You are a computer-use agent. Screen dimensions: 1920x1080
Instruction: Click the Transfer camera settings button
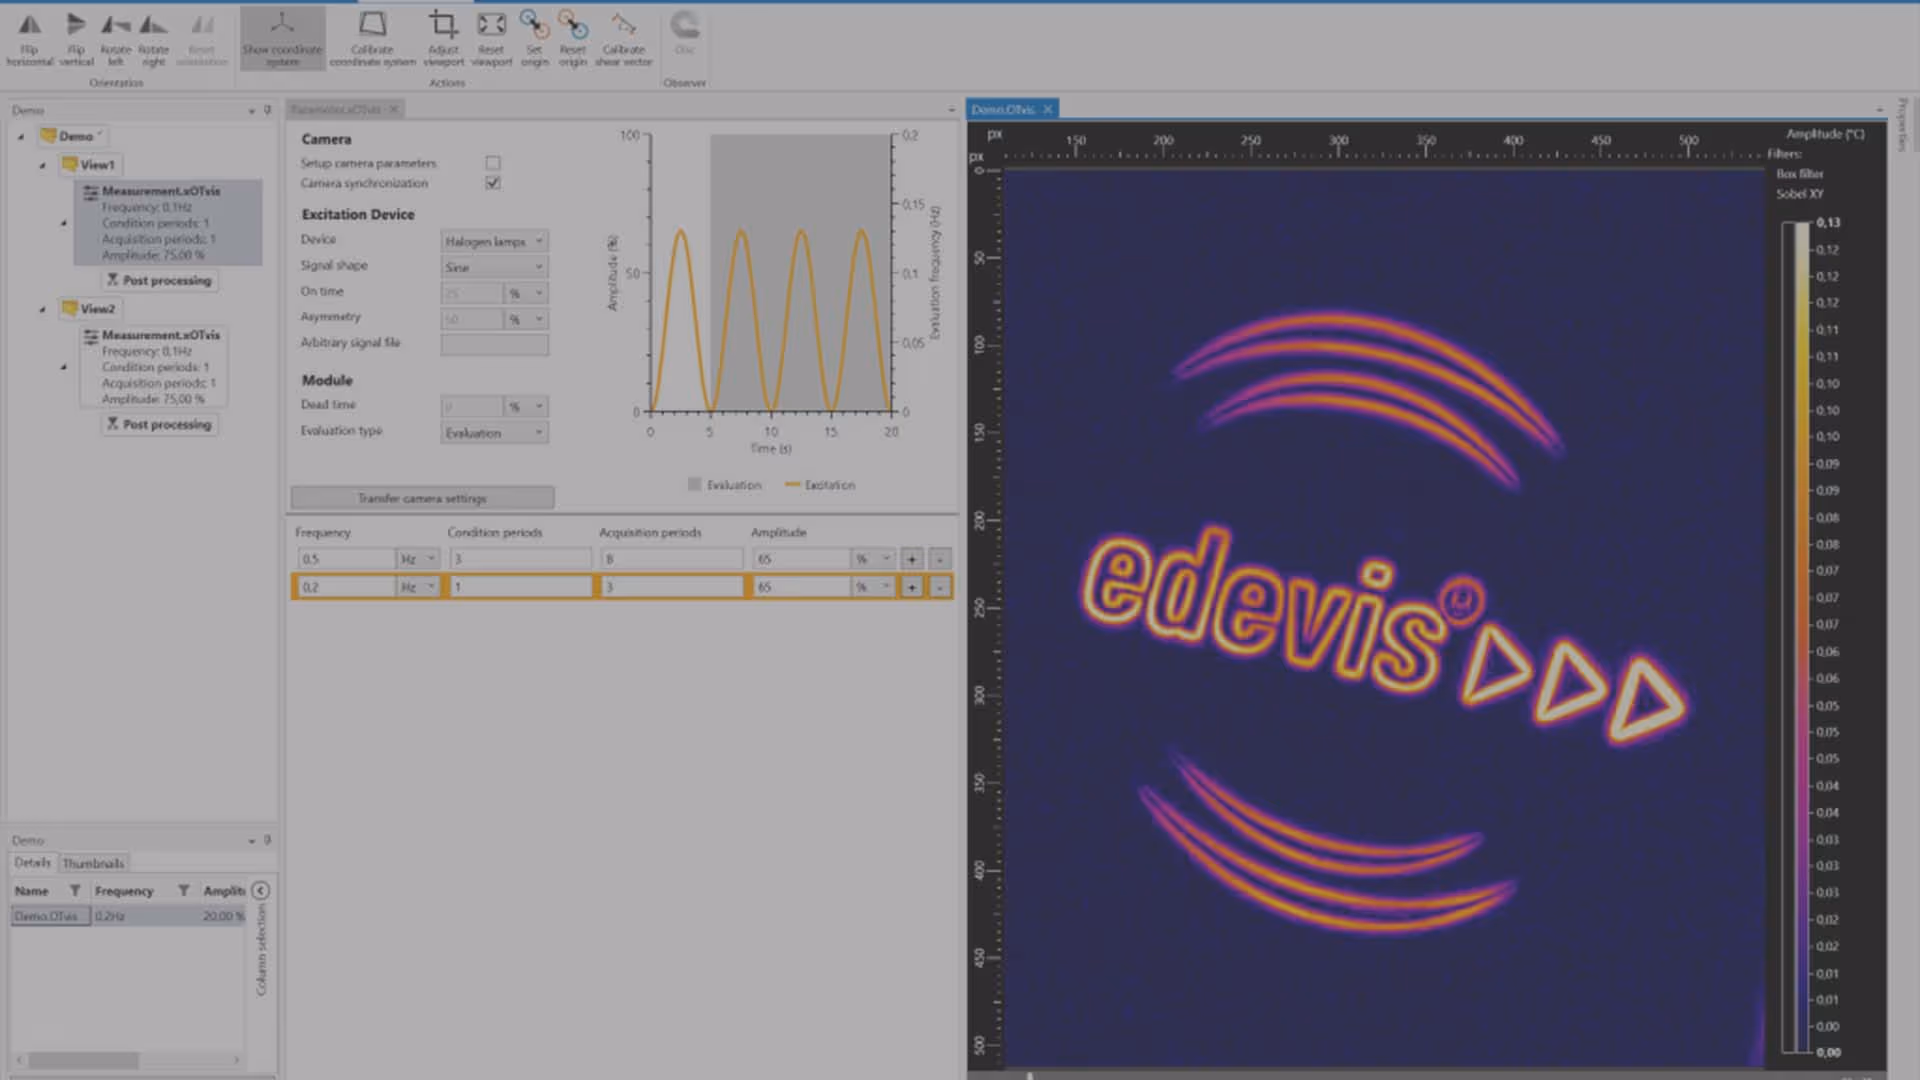(x=422, y=498)
